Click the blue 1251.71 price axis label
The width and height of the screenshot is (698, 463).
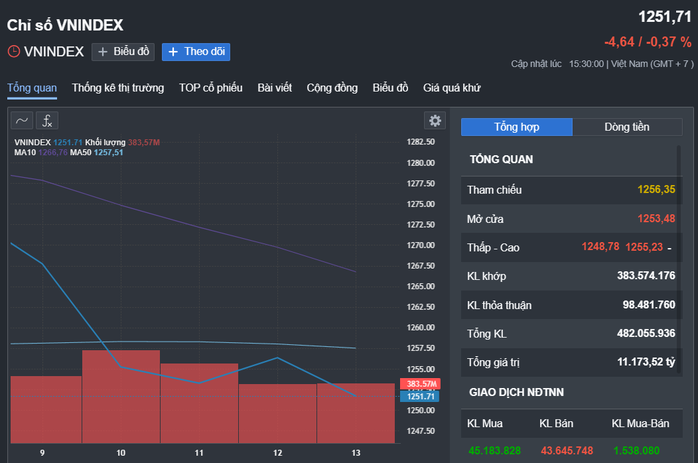[x=420, y=396]
